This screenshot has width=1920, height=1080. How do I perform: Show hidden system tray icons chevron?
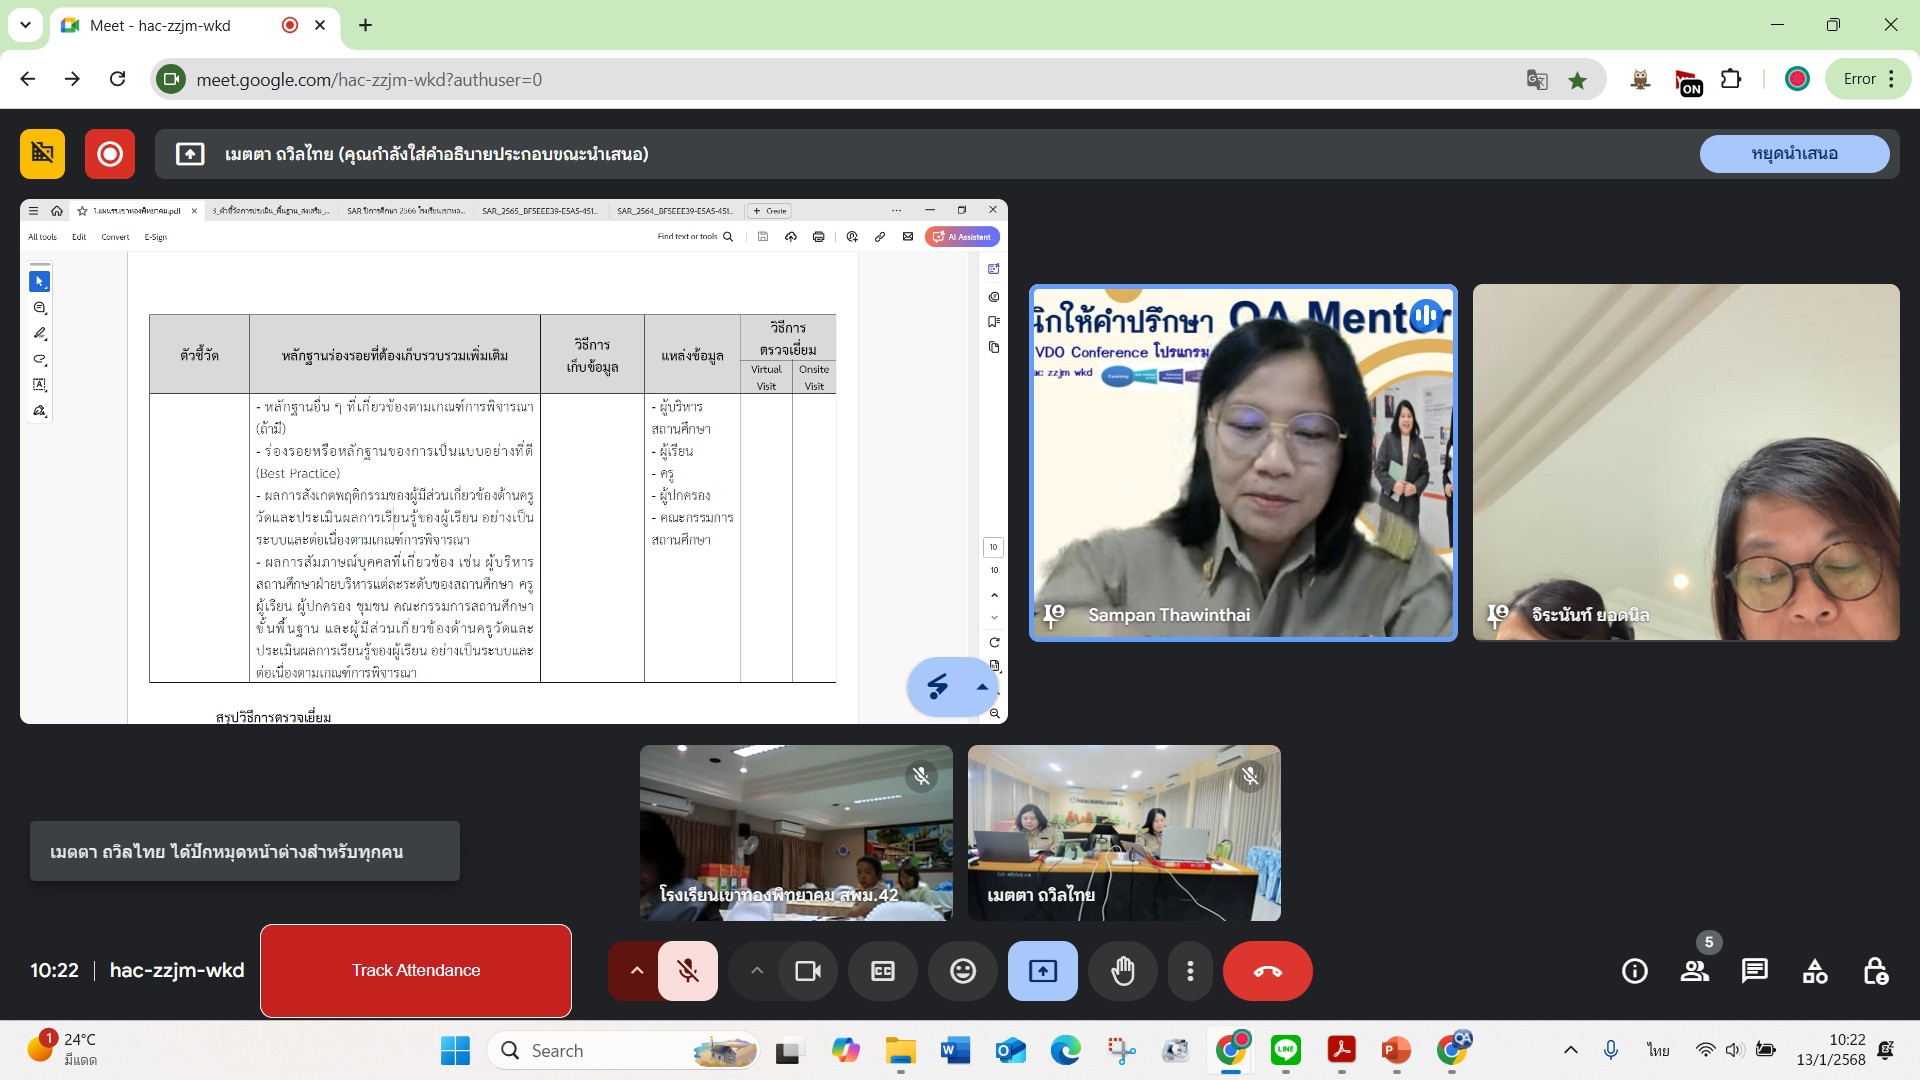click(1570, 1050)
